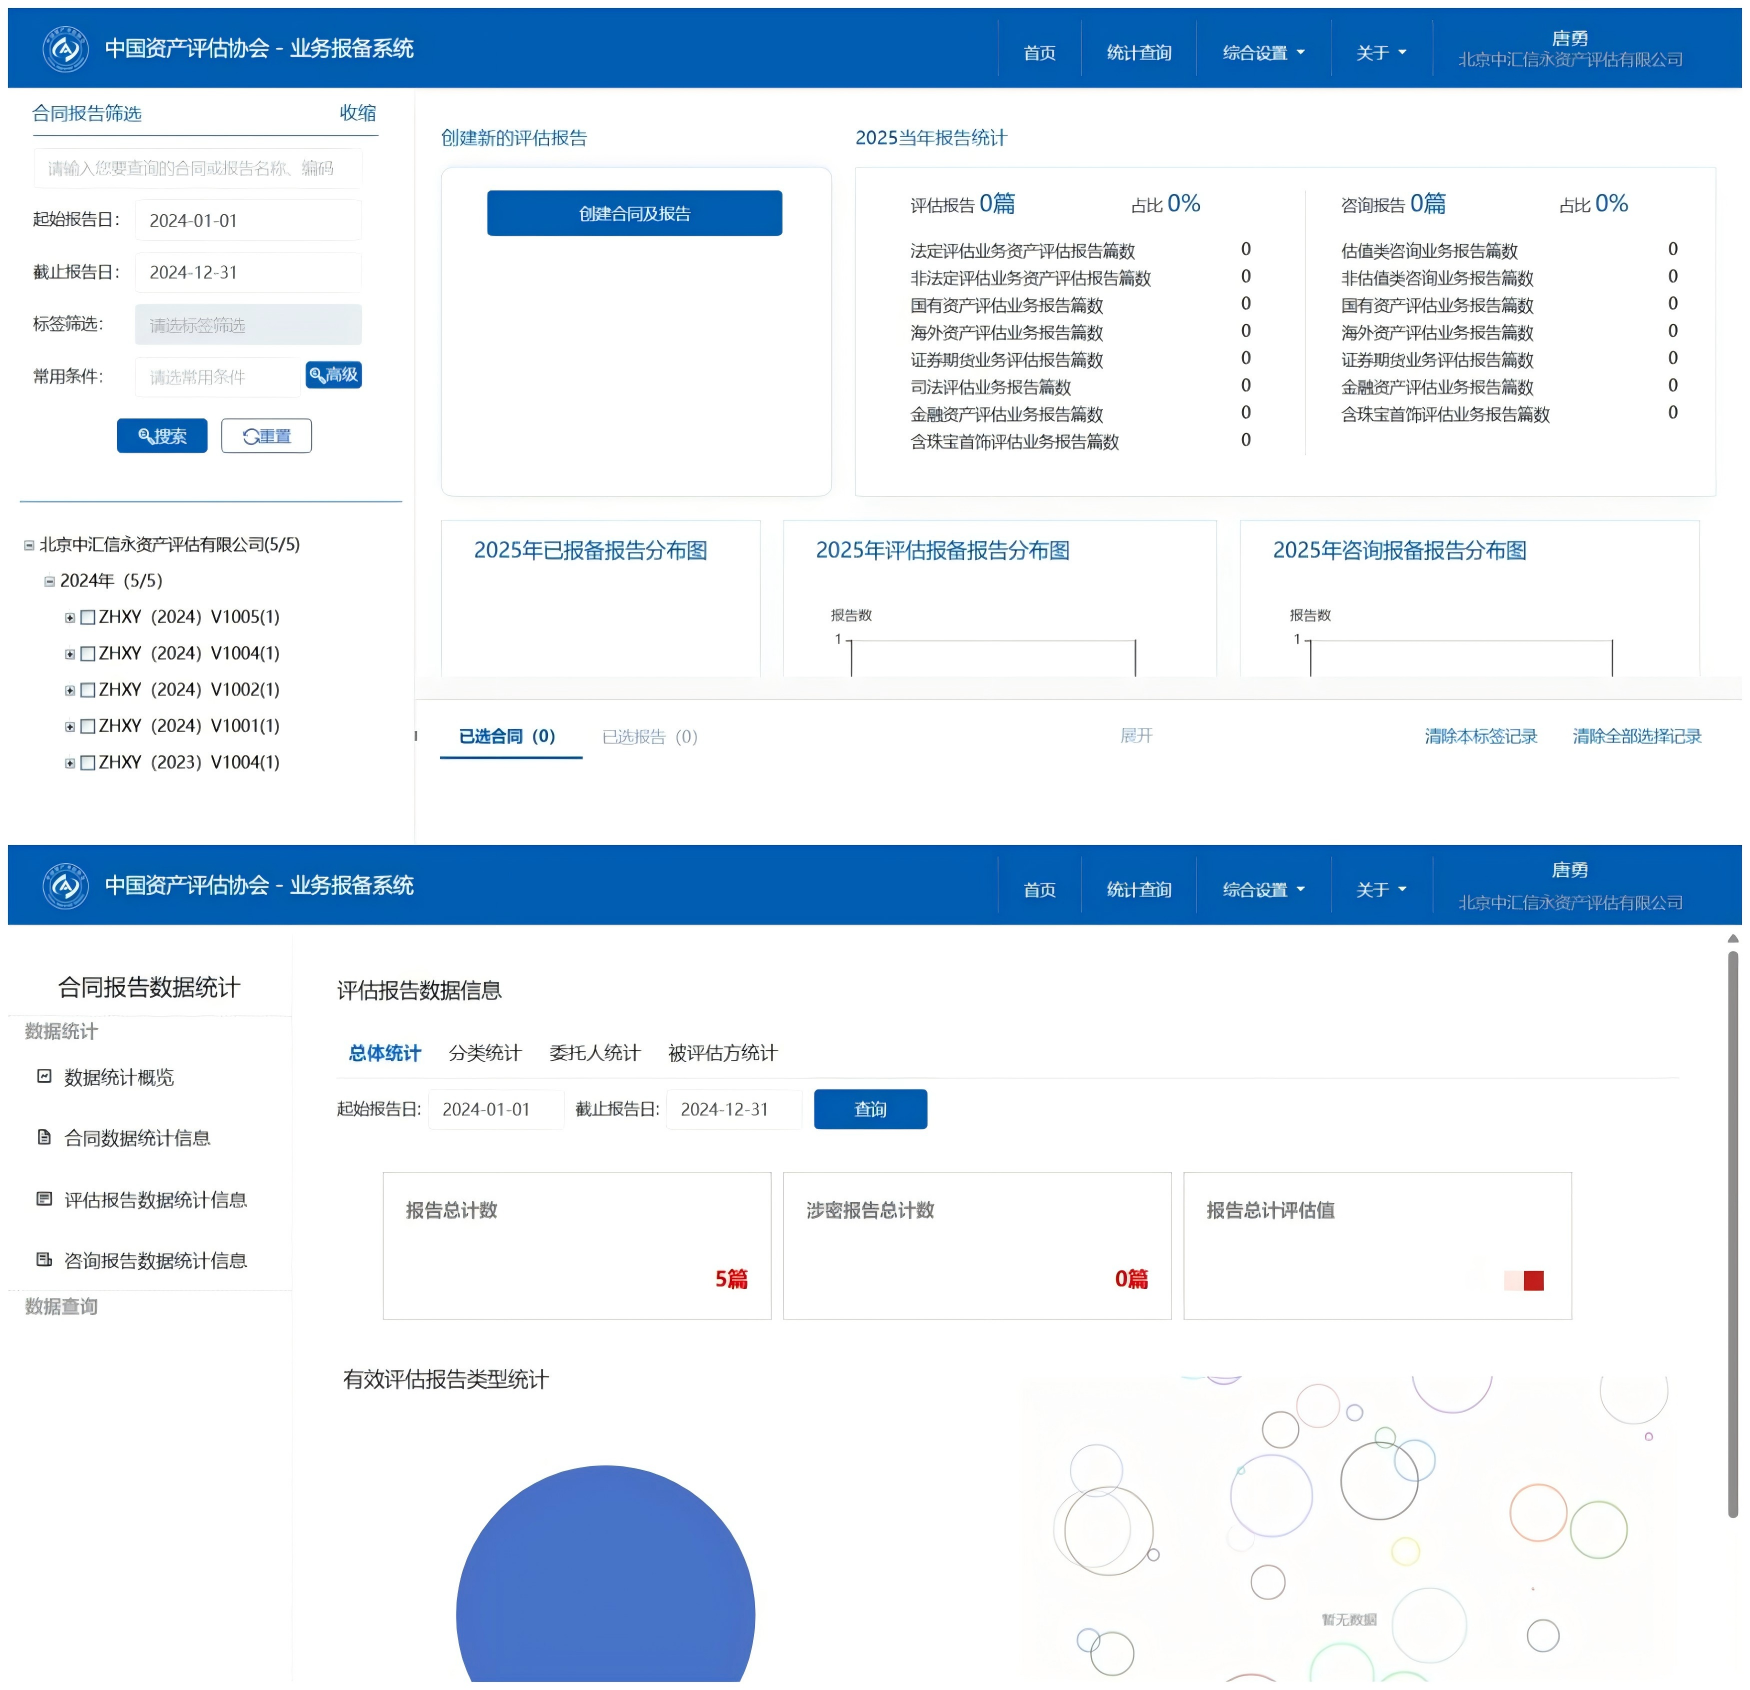Click the 查询 button
The width and height of the screenshot is (1750, 1690).
click(870, 1109)
